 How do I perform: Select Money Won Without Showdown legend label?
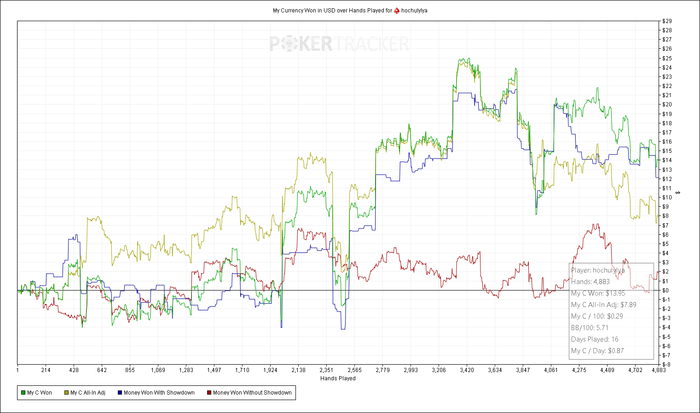tap(252, 393)
